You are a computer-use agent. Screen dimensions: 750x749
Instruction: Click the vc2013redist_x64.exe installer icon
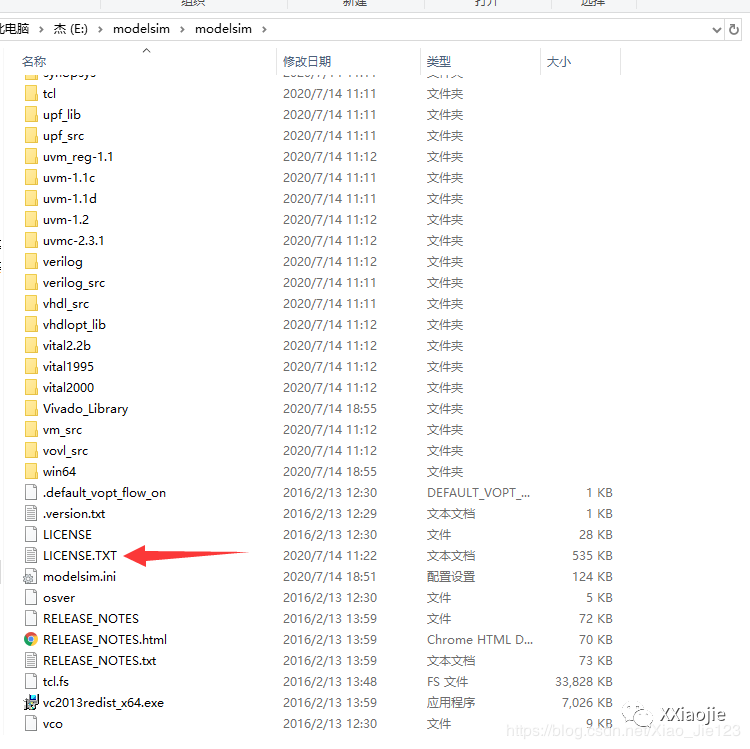click(31, 703)
